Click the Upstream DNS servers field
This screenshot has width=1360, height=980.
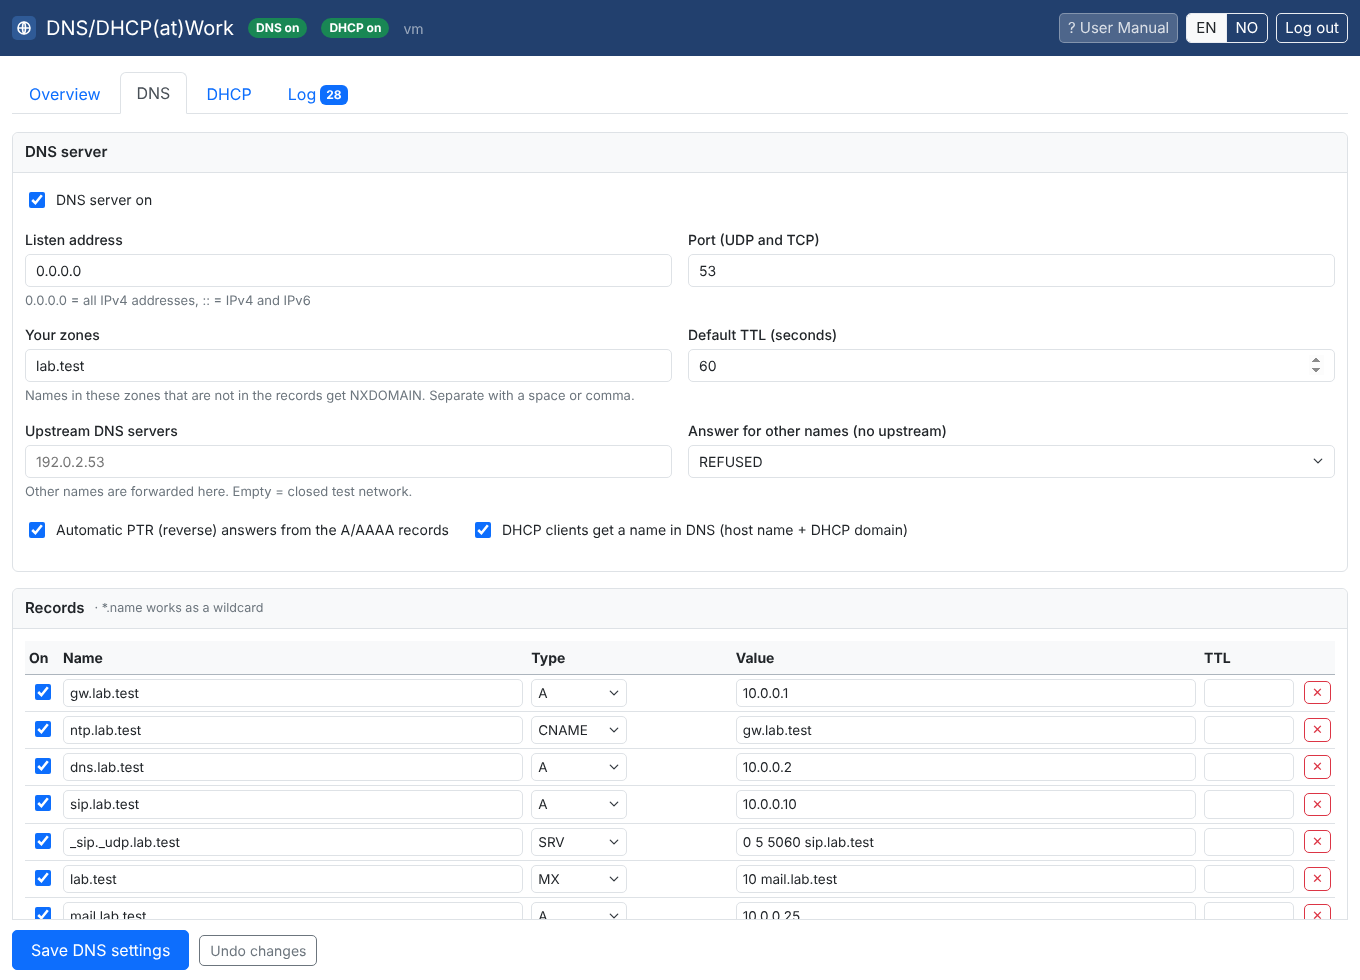pyautogui.click(x=348, y=462)
